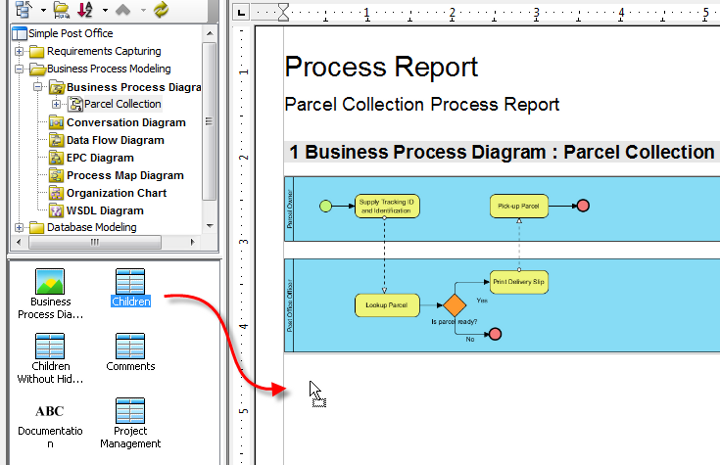This screenshot has height=465, width=720.
Task: Select Process Map Diagram label
Action: click(x=125, y=175)
